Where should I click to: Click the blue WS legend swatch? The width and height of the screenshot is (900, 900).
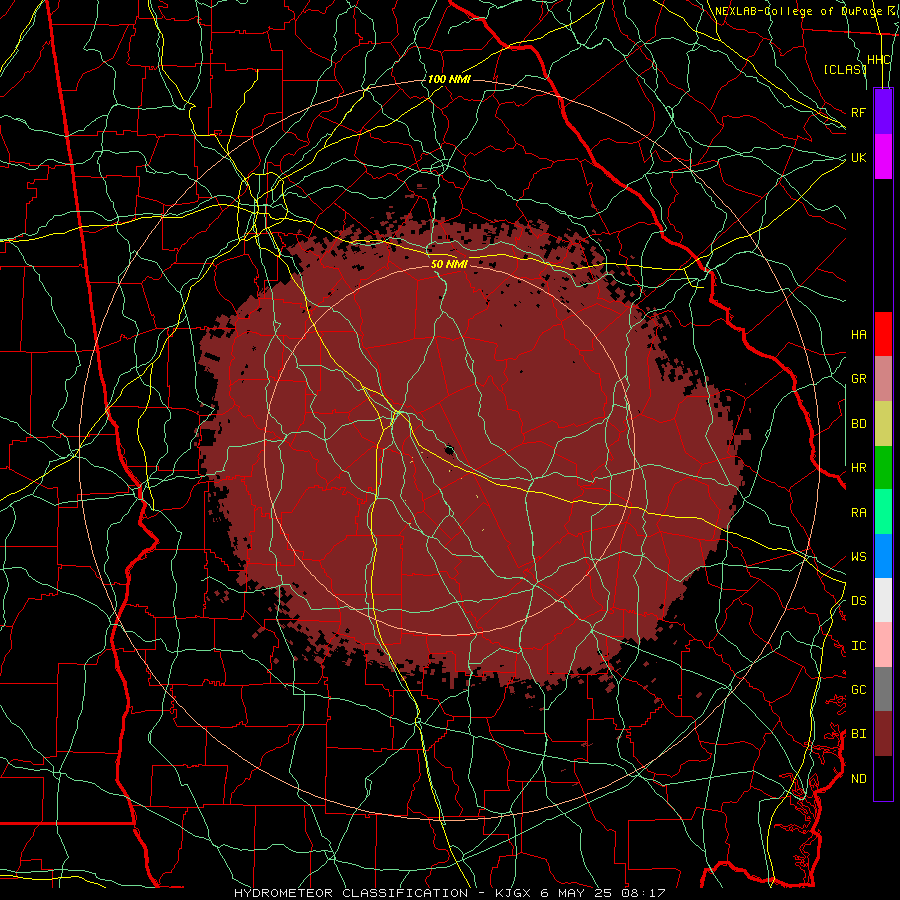[x=883, y=556]
